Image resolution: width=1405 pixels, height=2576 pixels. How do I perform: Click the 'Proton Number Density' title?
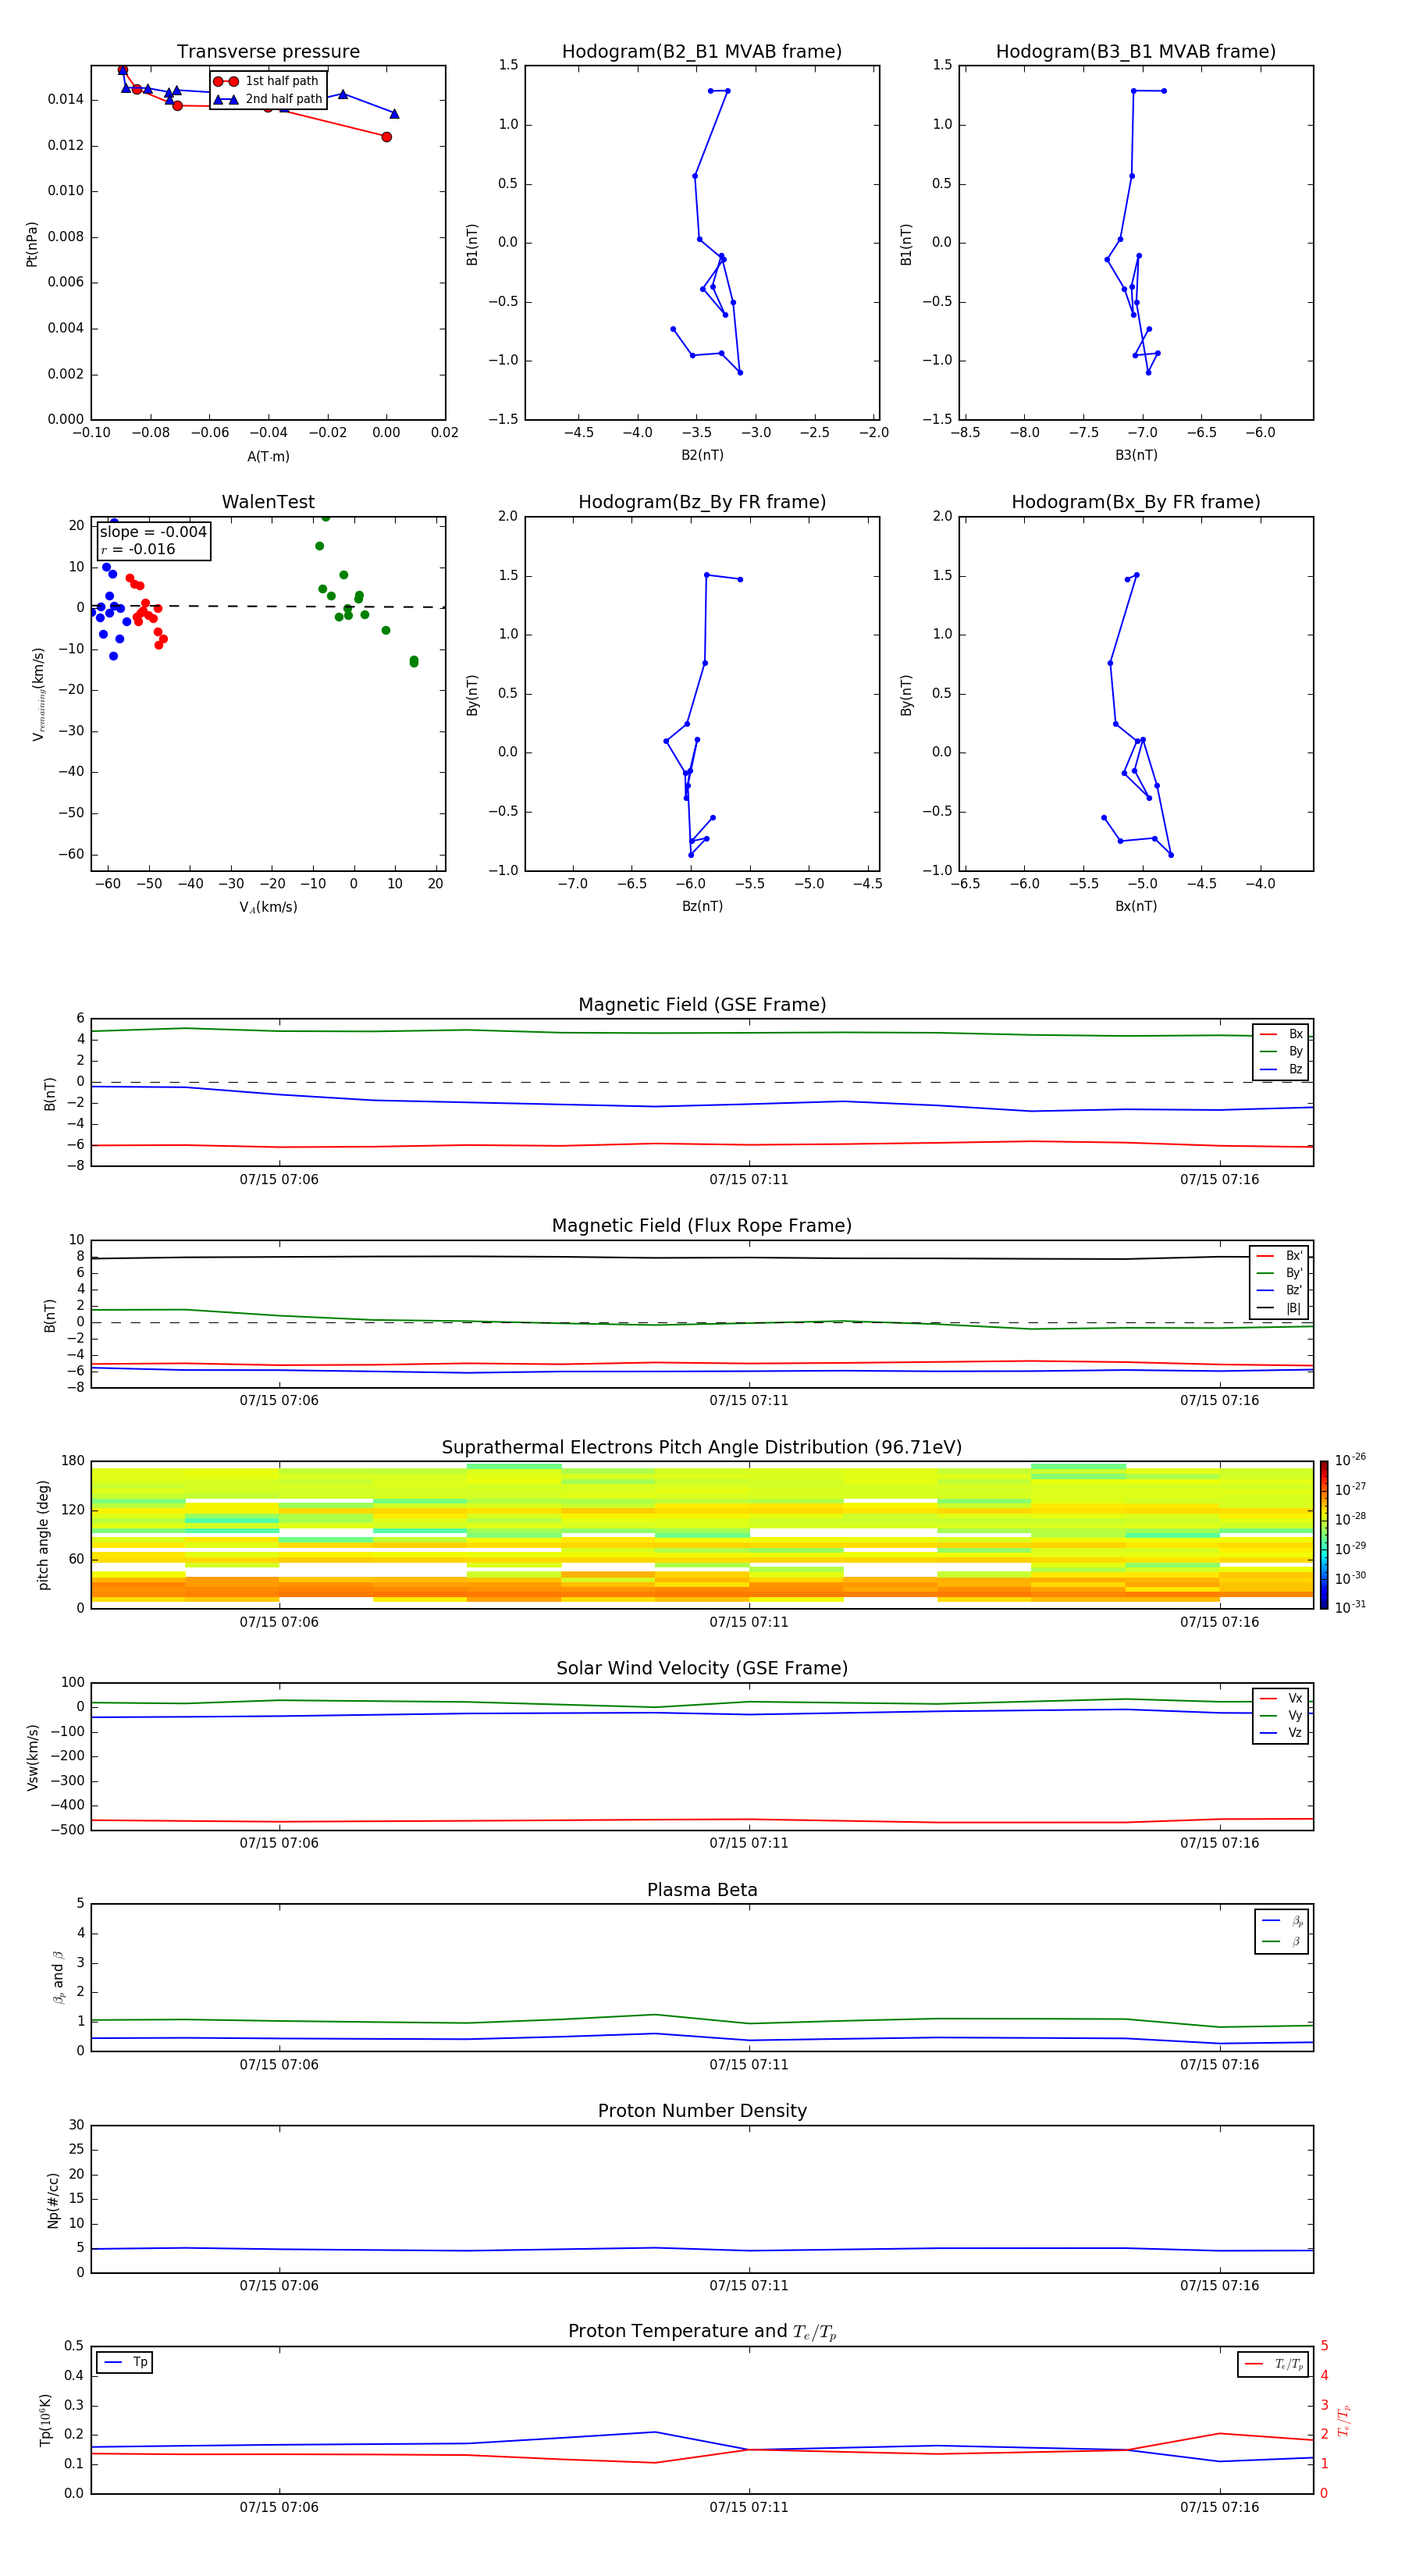point(702,2111)
